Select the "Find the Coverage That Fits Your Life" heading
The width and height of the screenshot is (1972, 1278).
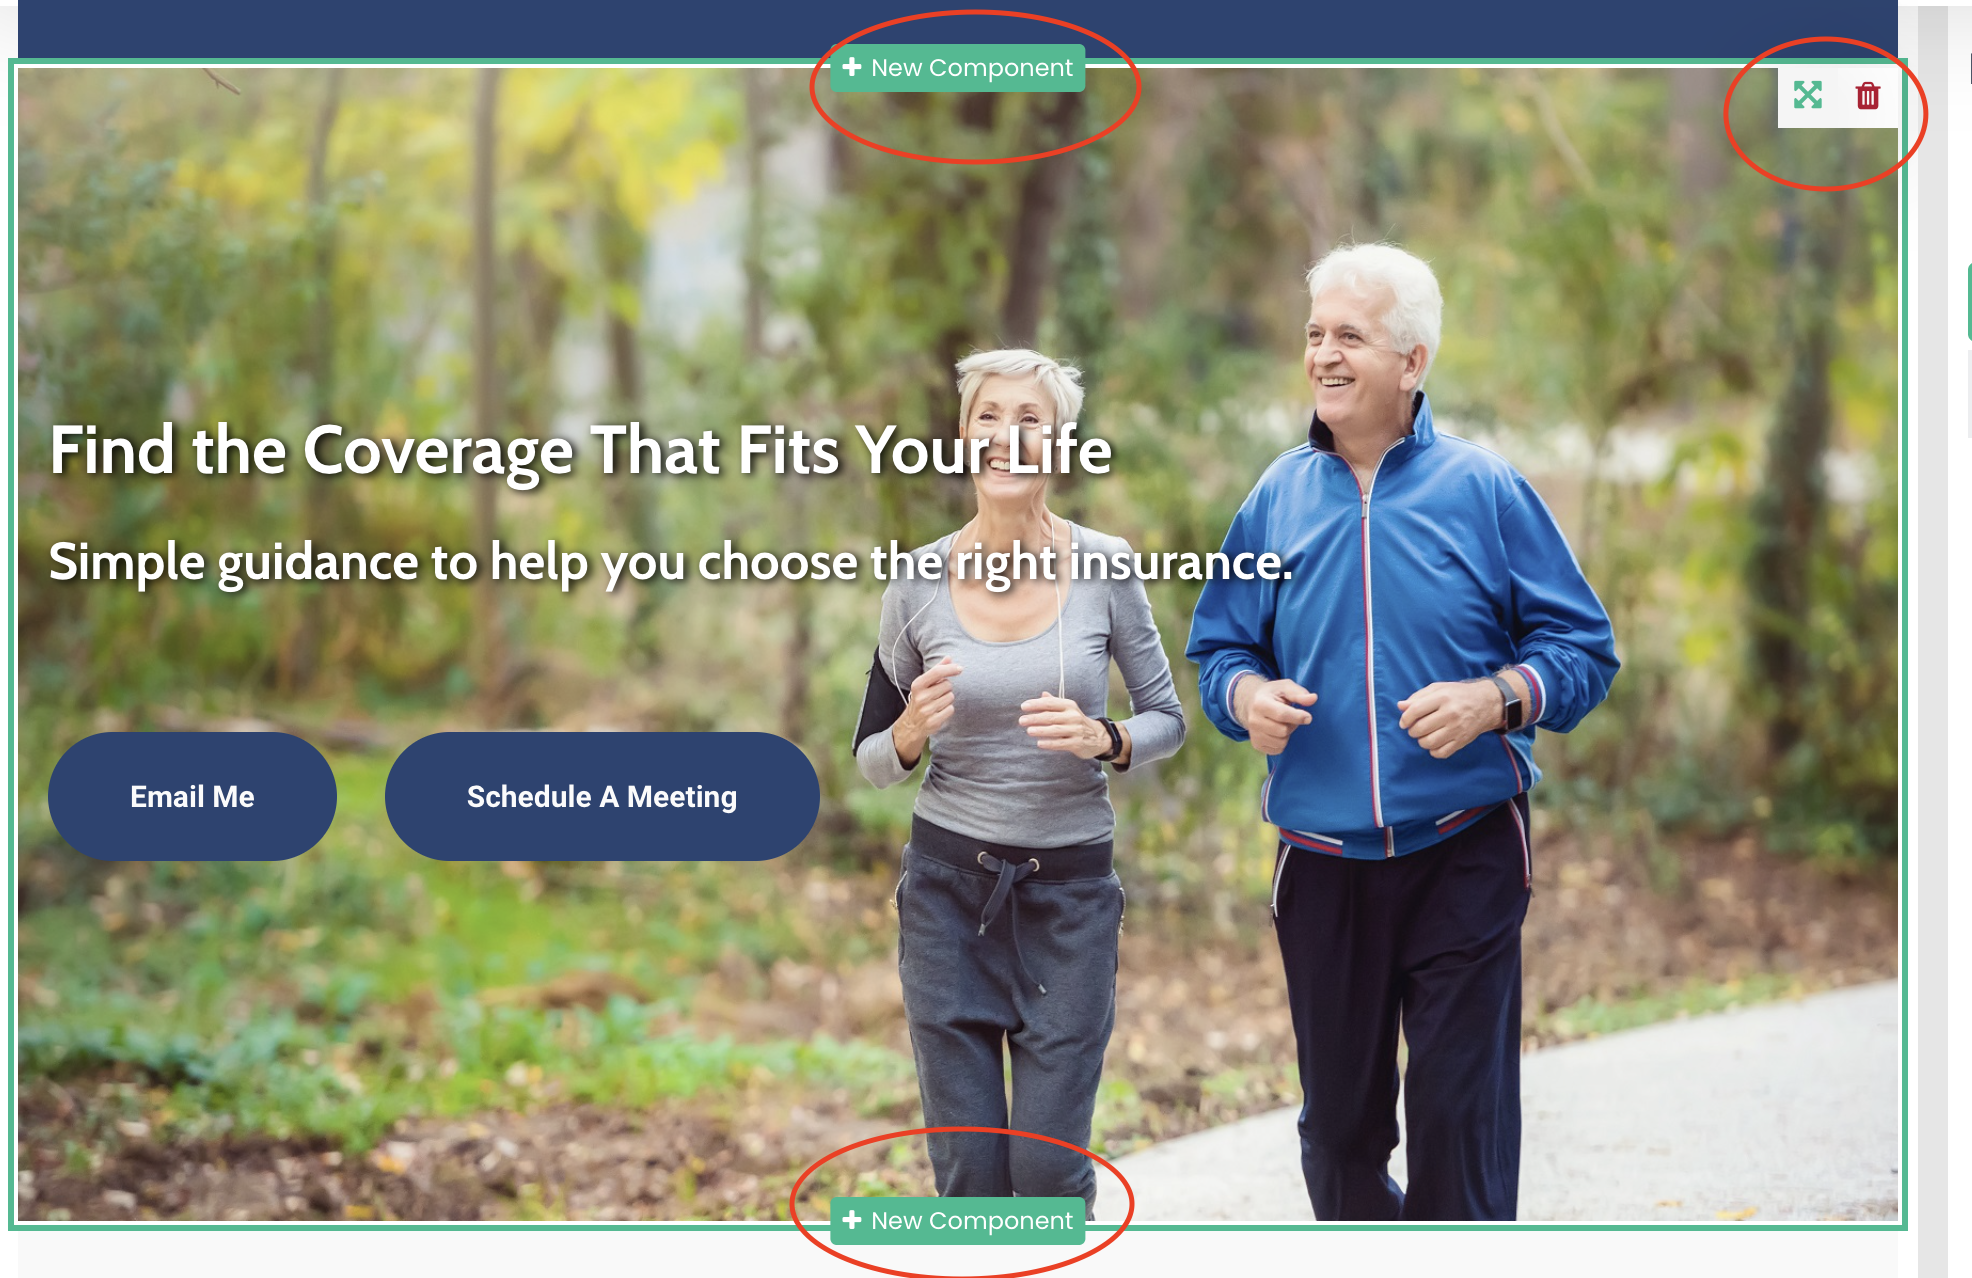click(580, 451)
